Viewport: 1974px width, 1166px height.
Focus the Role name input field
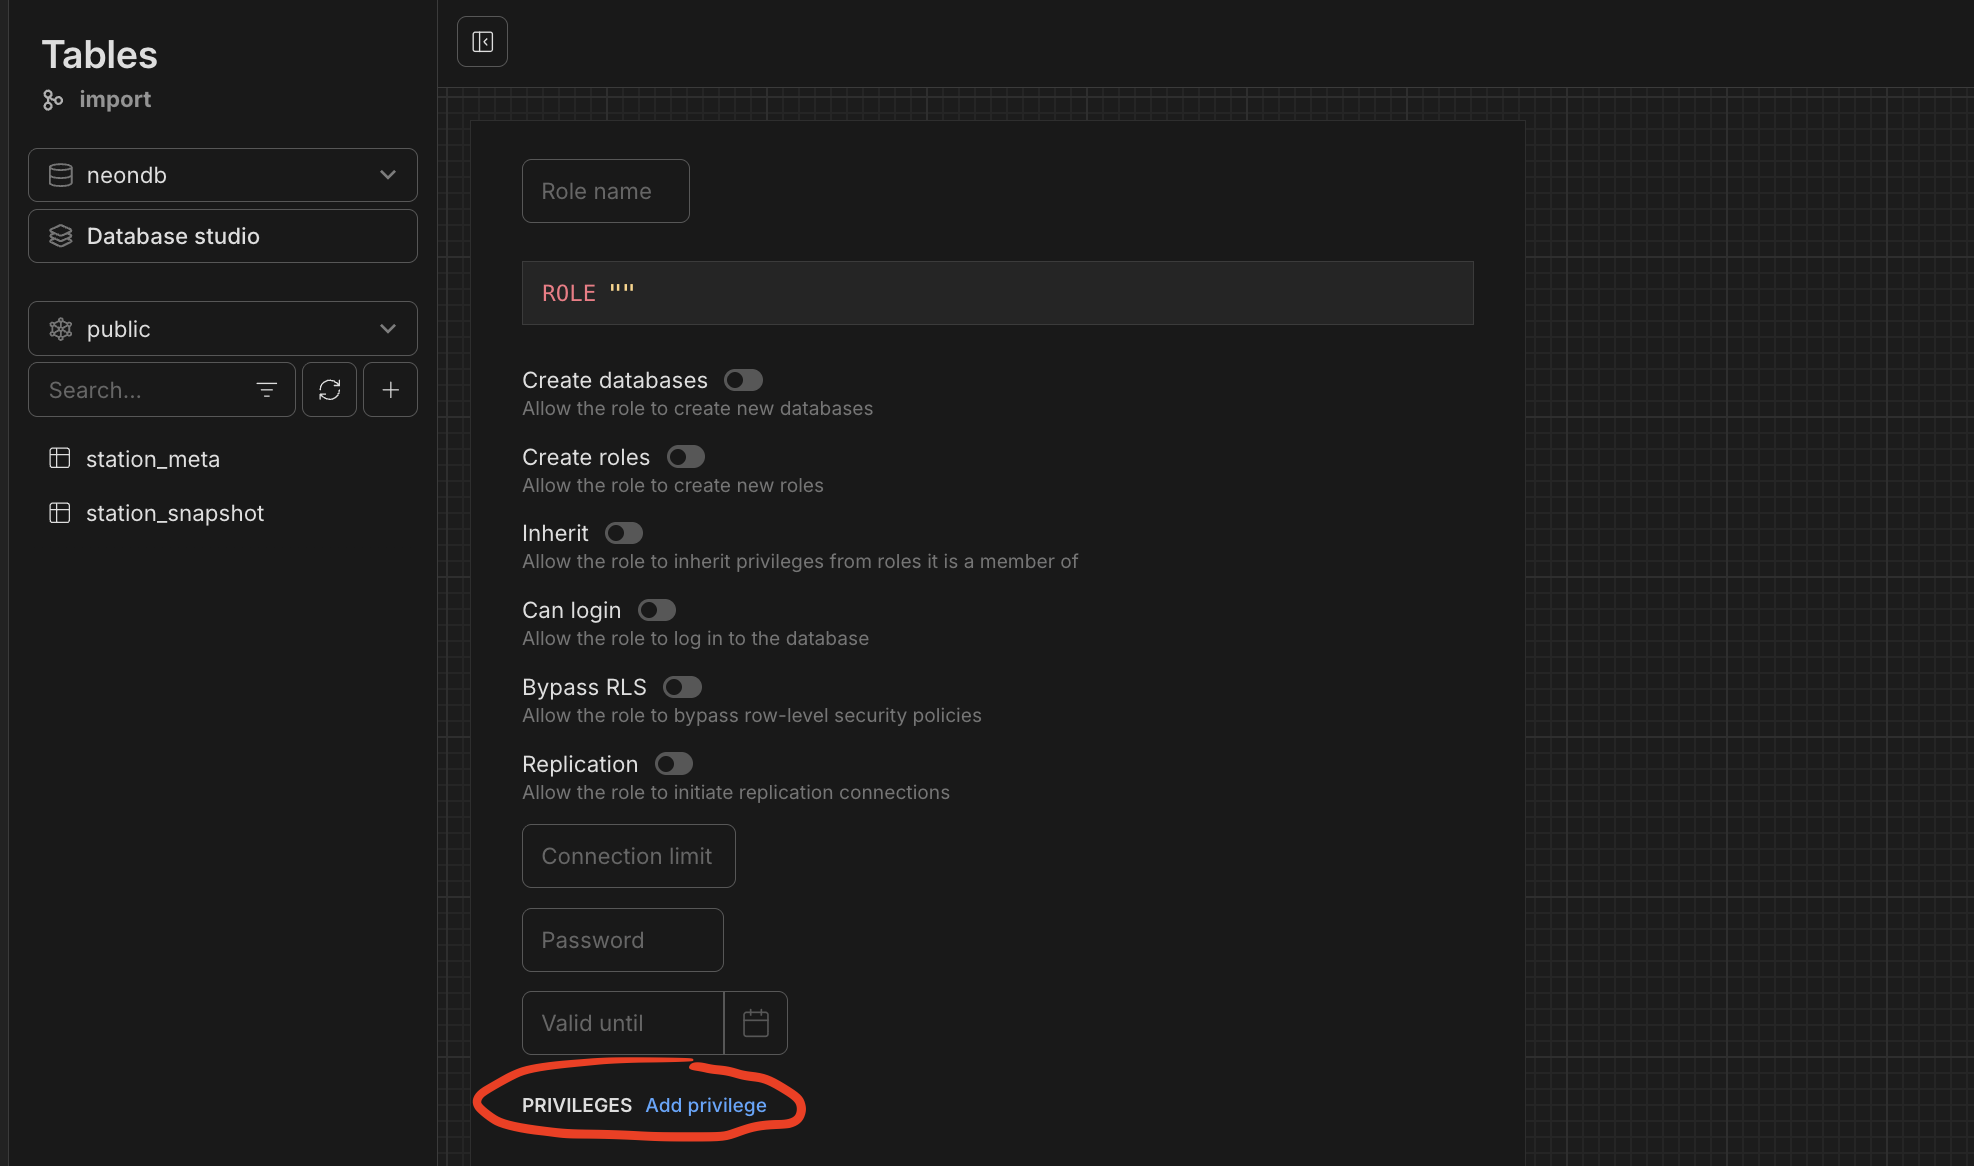605,191
